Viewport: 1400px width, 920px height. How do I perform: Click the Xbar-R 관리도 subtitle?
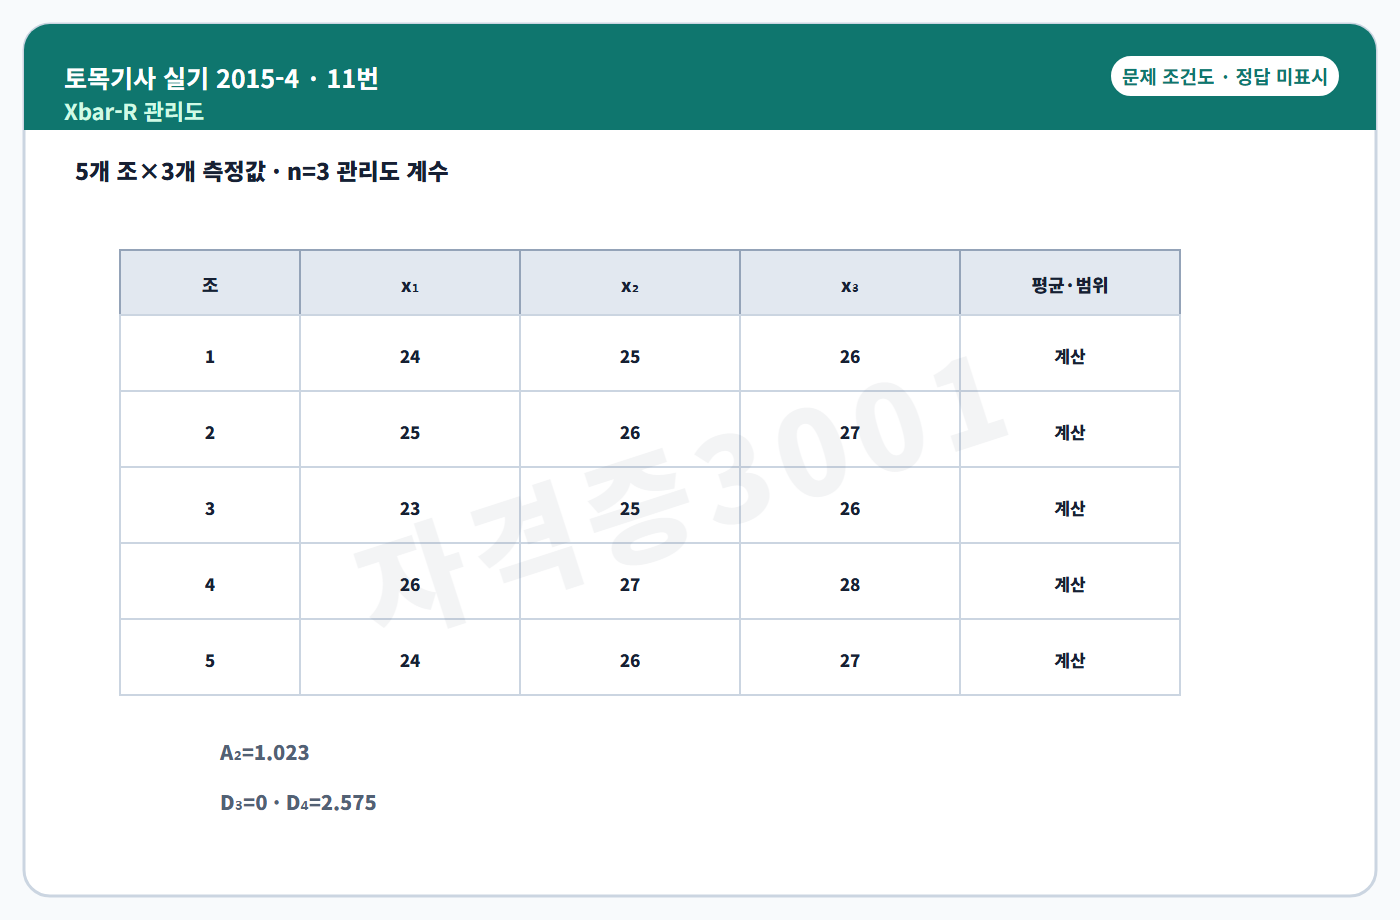tap(134, 111)
